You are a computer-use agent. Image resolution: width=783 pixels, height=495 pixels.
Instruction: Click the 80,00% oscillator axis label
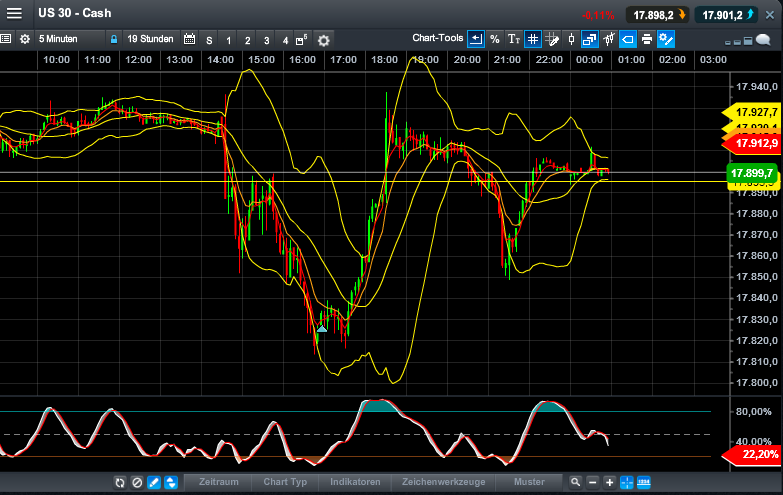coord(754,412)
